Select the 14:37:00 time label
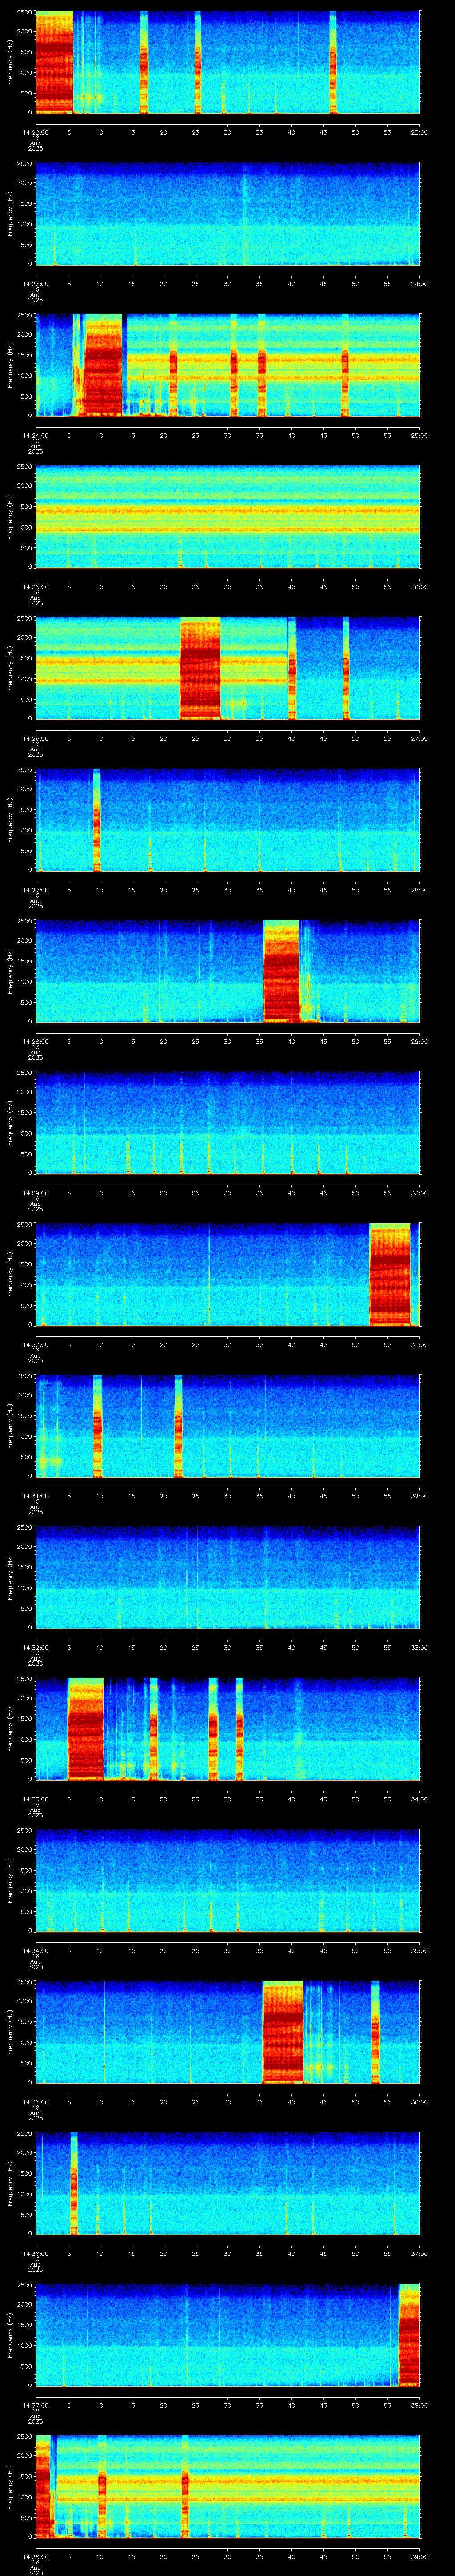The image size is (455, 2576). coord(35,2404)
